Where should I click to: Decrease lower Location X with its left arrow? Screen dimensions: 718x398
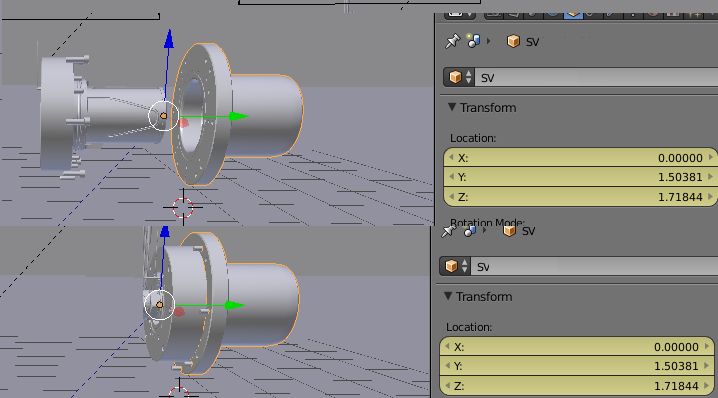pos(447,347)
